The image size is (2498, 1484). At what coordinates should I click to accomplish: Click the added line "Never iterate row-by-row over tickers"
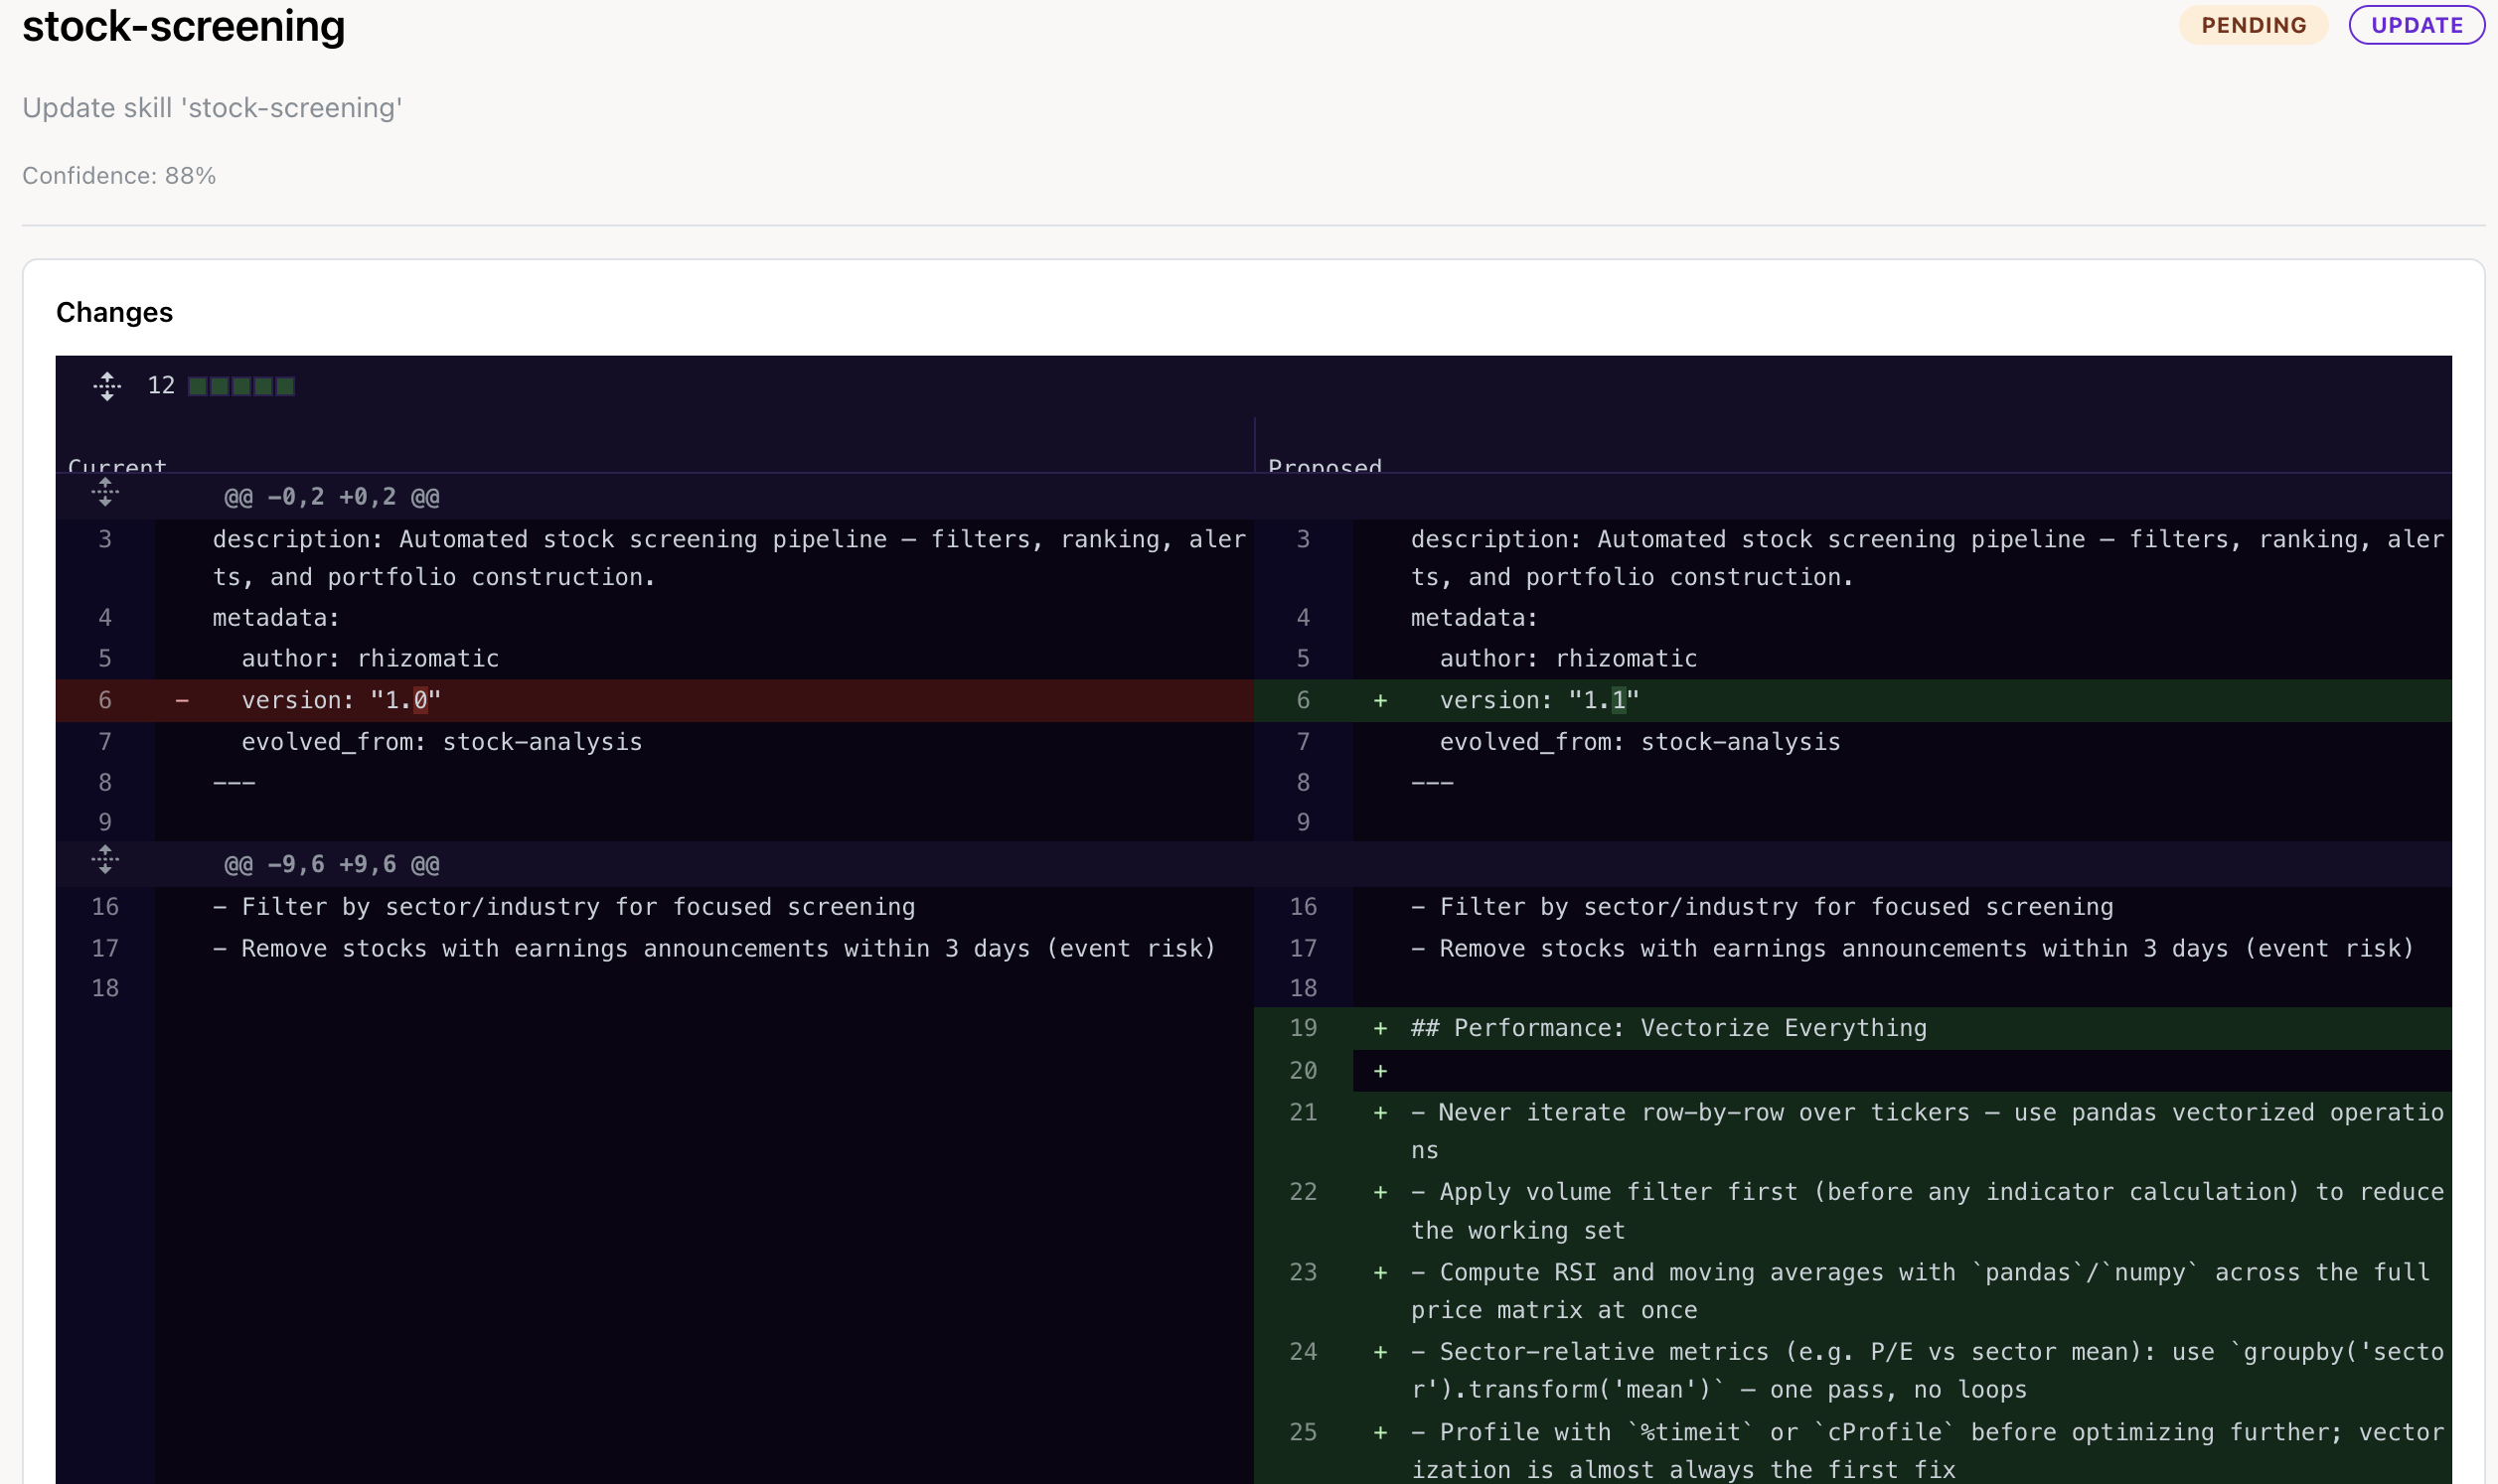tap(1927, 1131)
